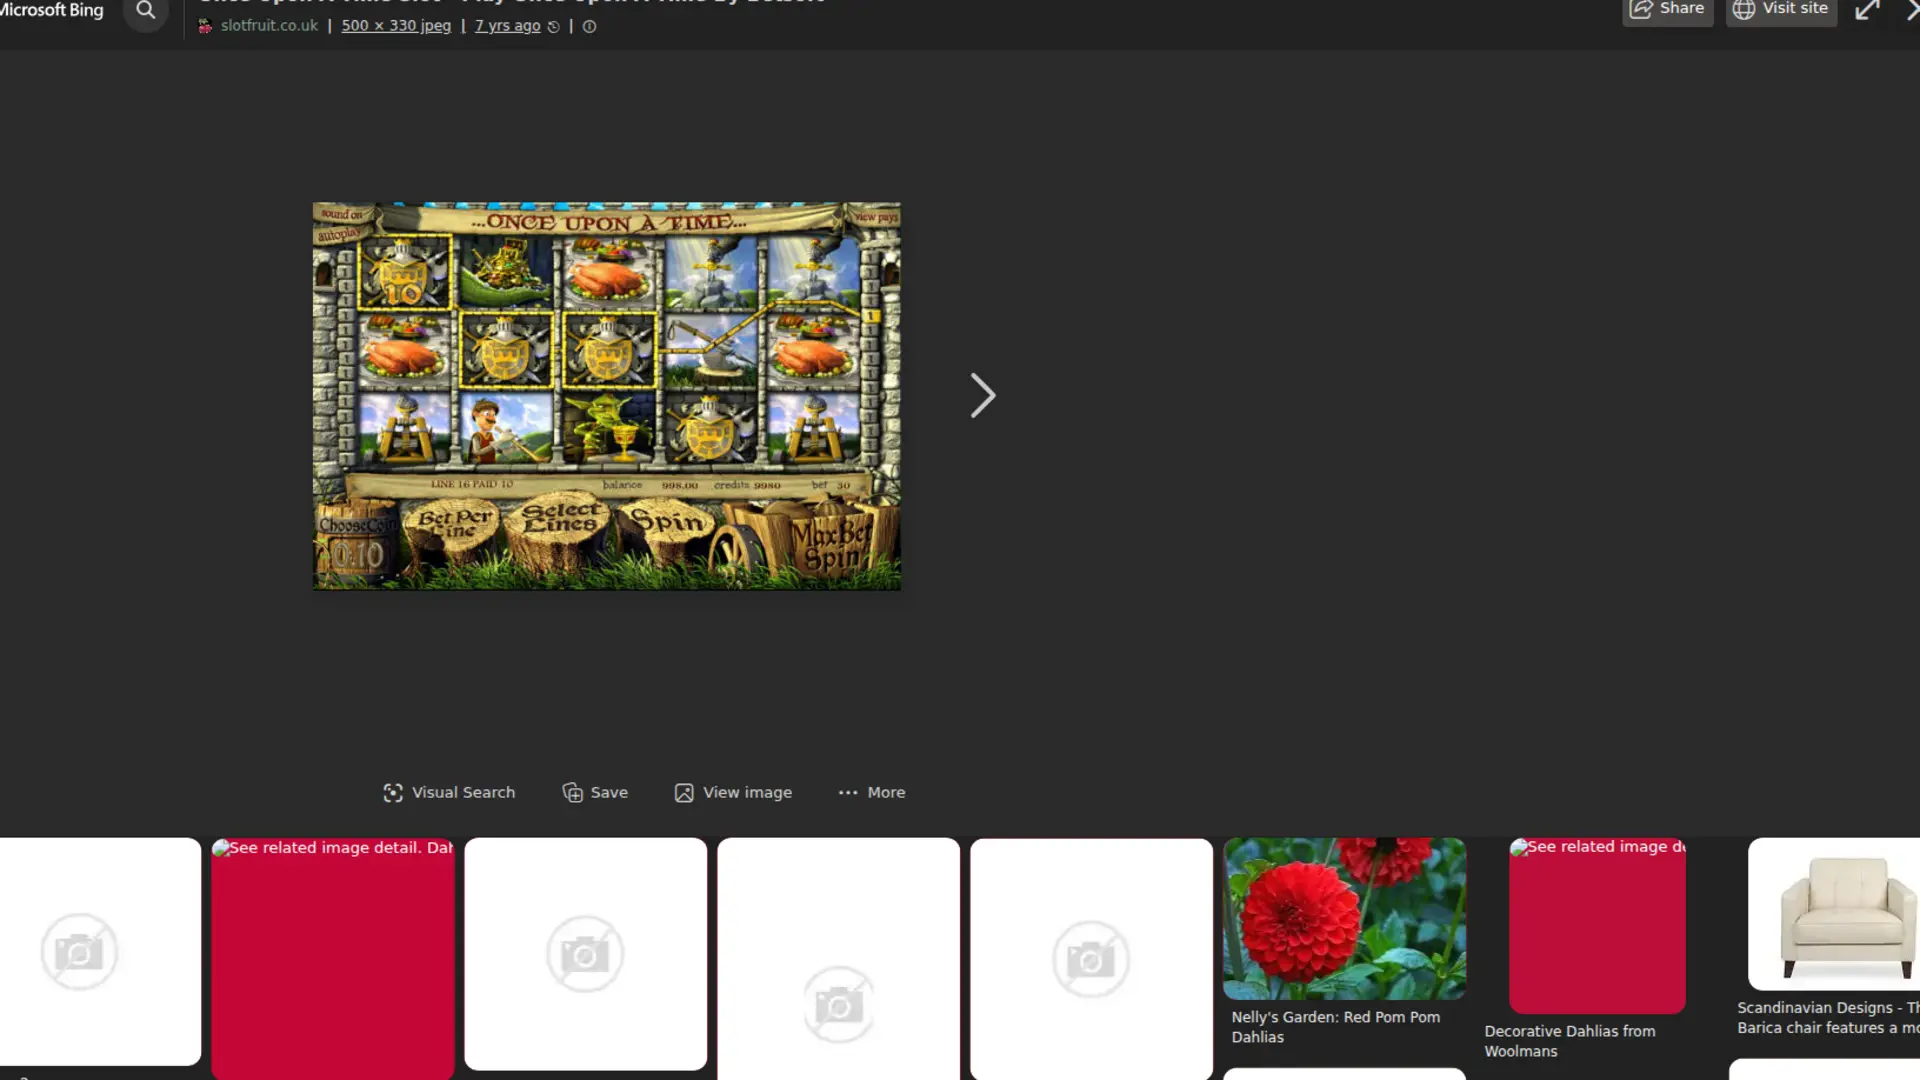Go to the next image arrow
Screen dimensions: 1920x1080
(x=982, y=396)
